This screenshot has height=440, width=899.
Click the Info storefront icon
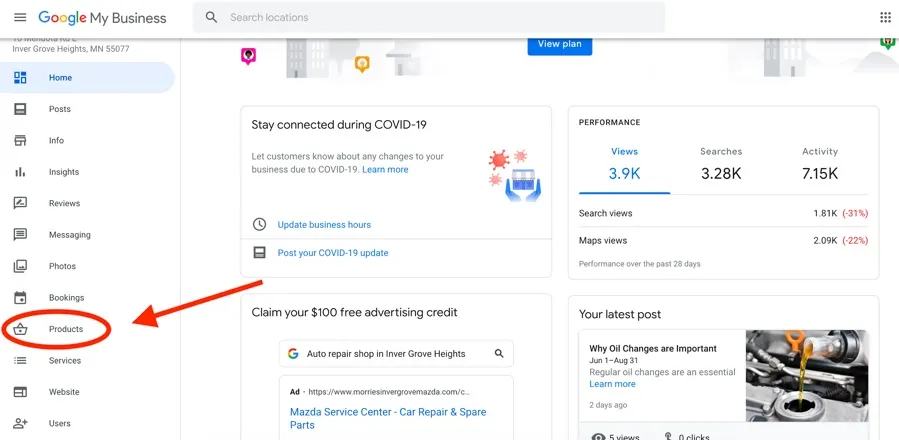[20, 141]
